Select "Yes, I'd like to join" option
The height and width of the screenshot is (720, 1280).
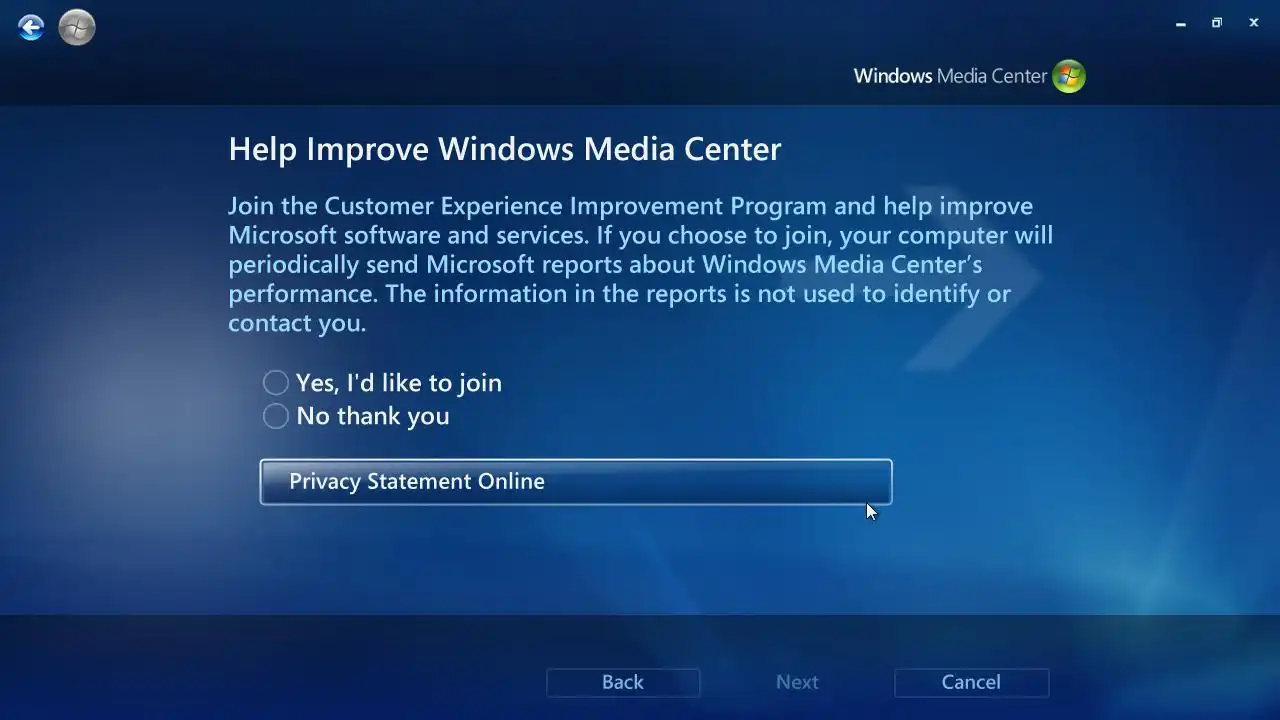pos(382,383)
